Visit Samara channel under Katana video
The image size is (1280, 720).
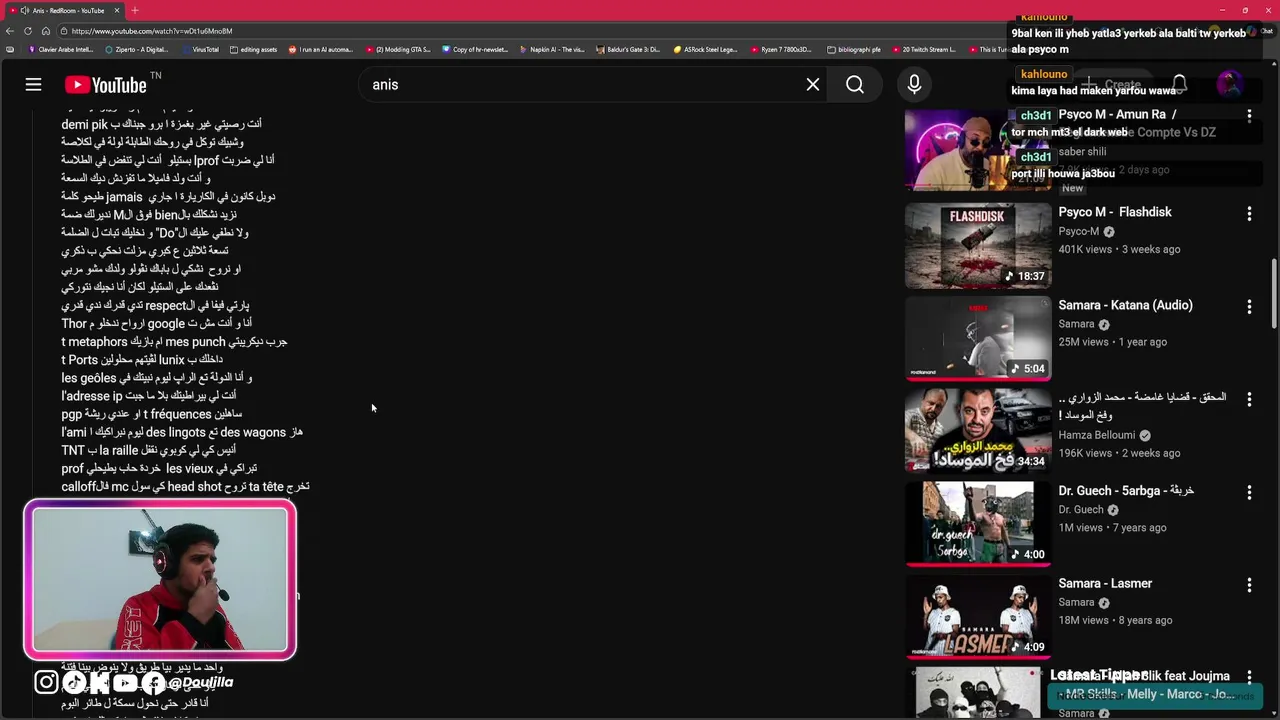1076,324
